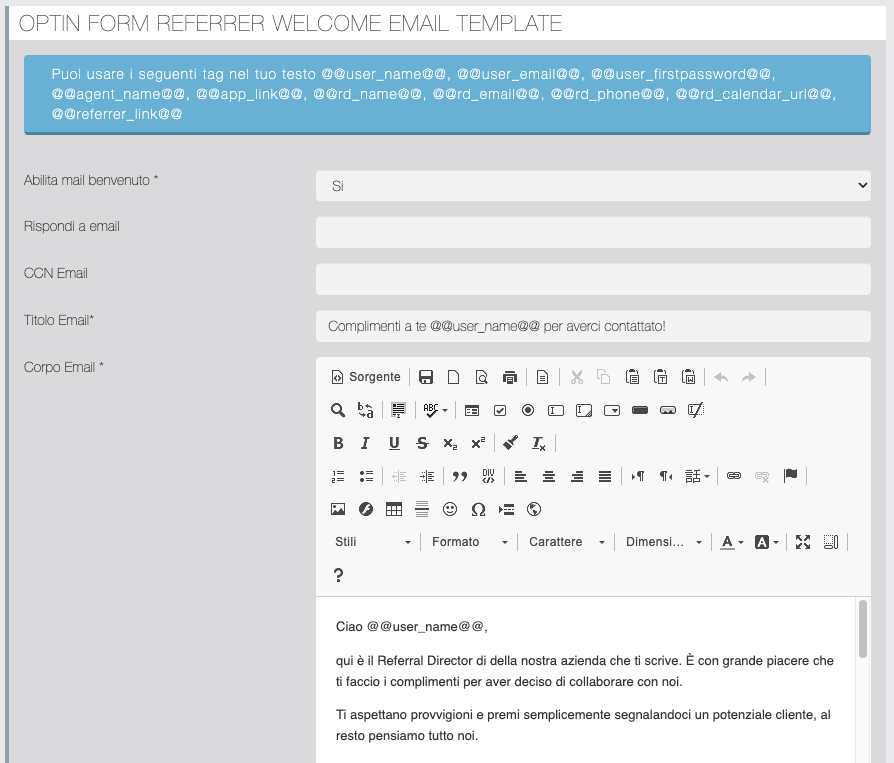
Task: Maximize the editor with the fullscreen icon
Action: [x=802, y=542]
